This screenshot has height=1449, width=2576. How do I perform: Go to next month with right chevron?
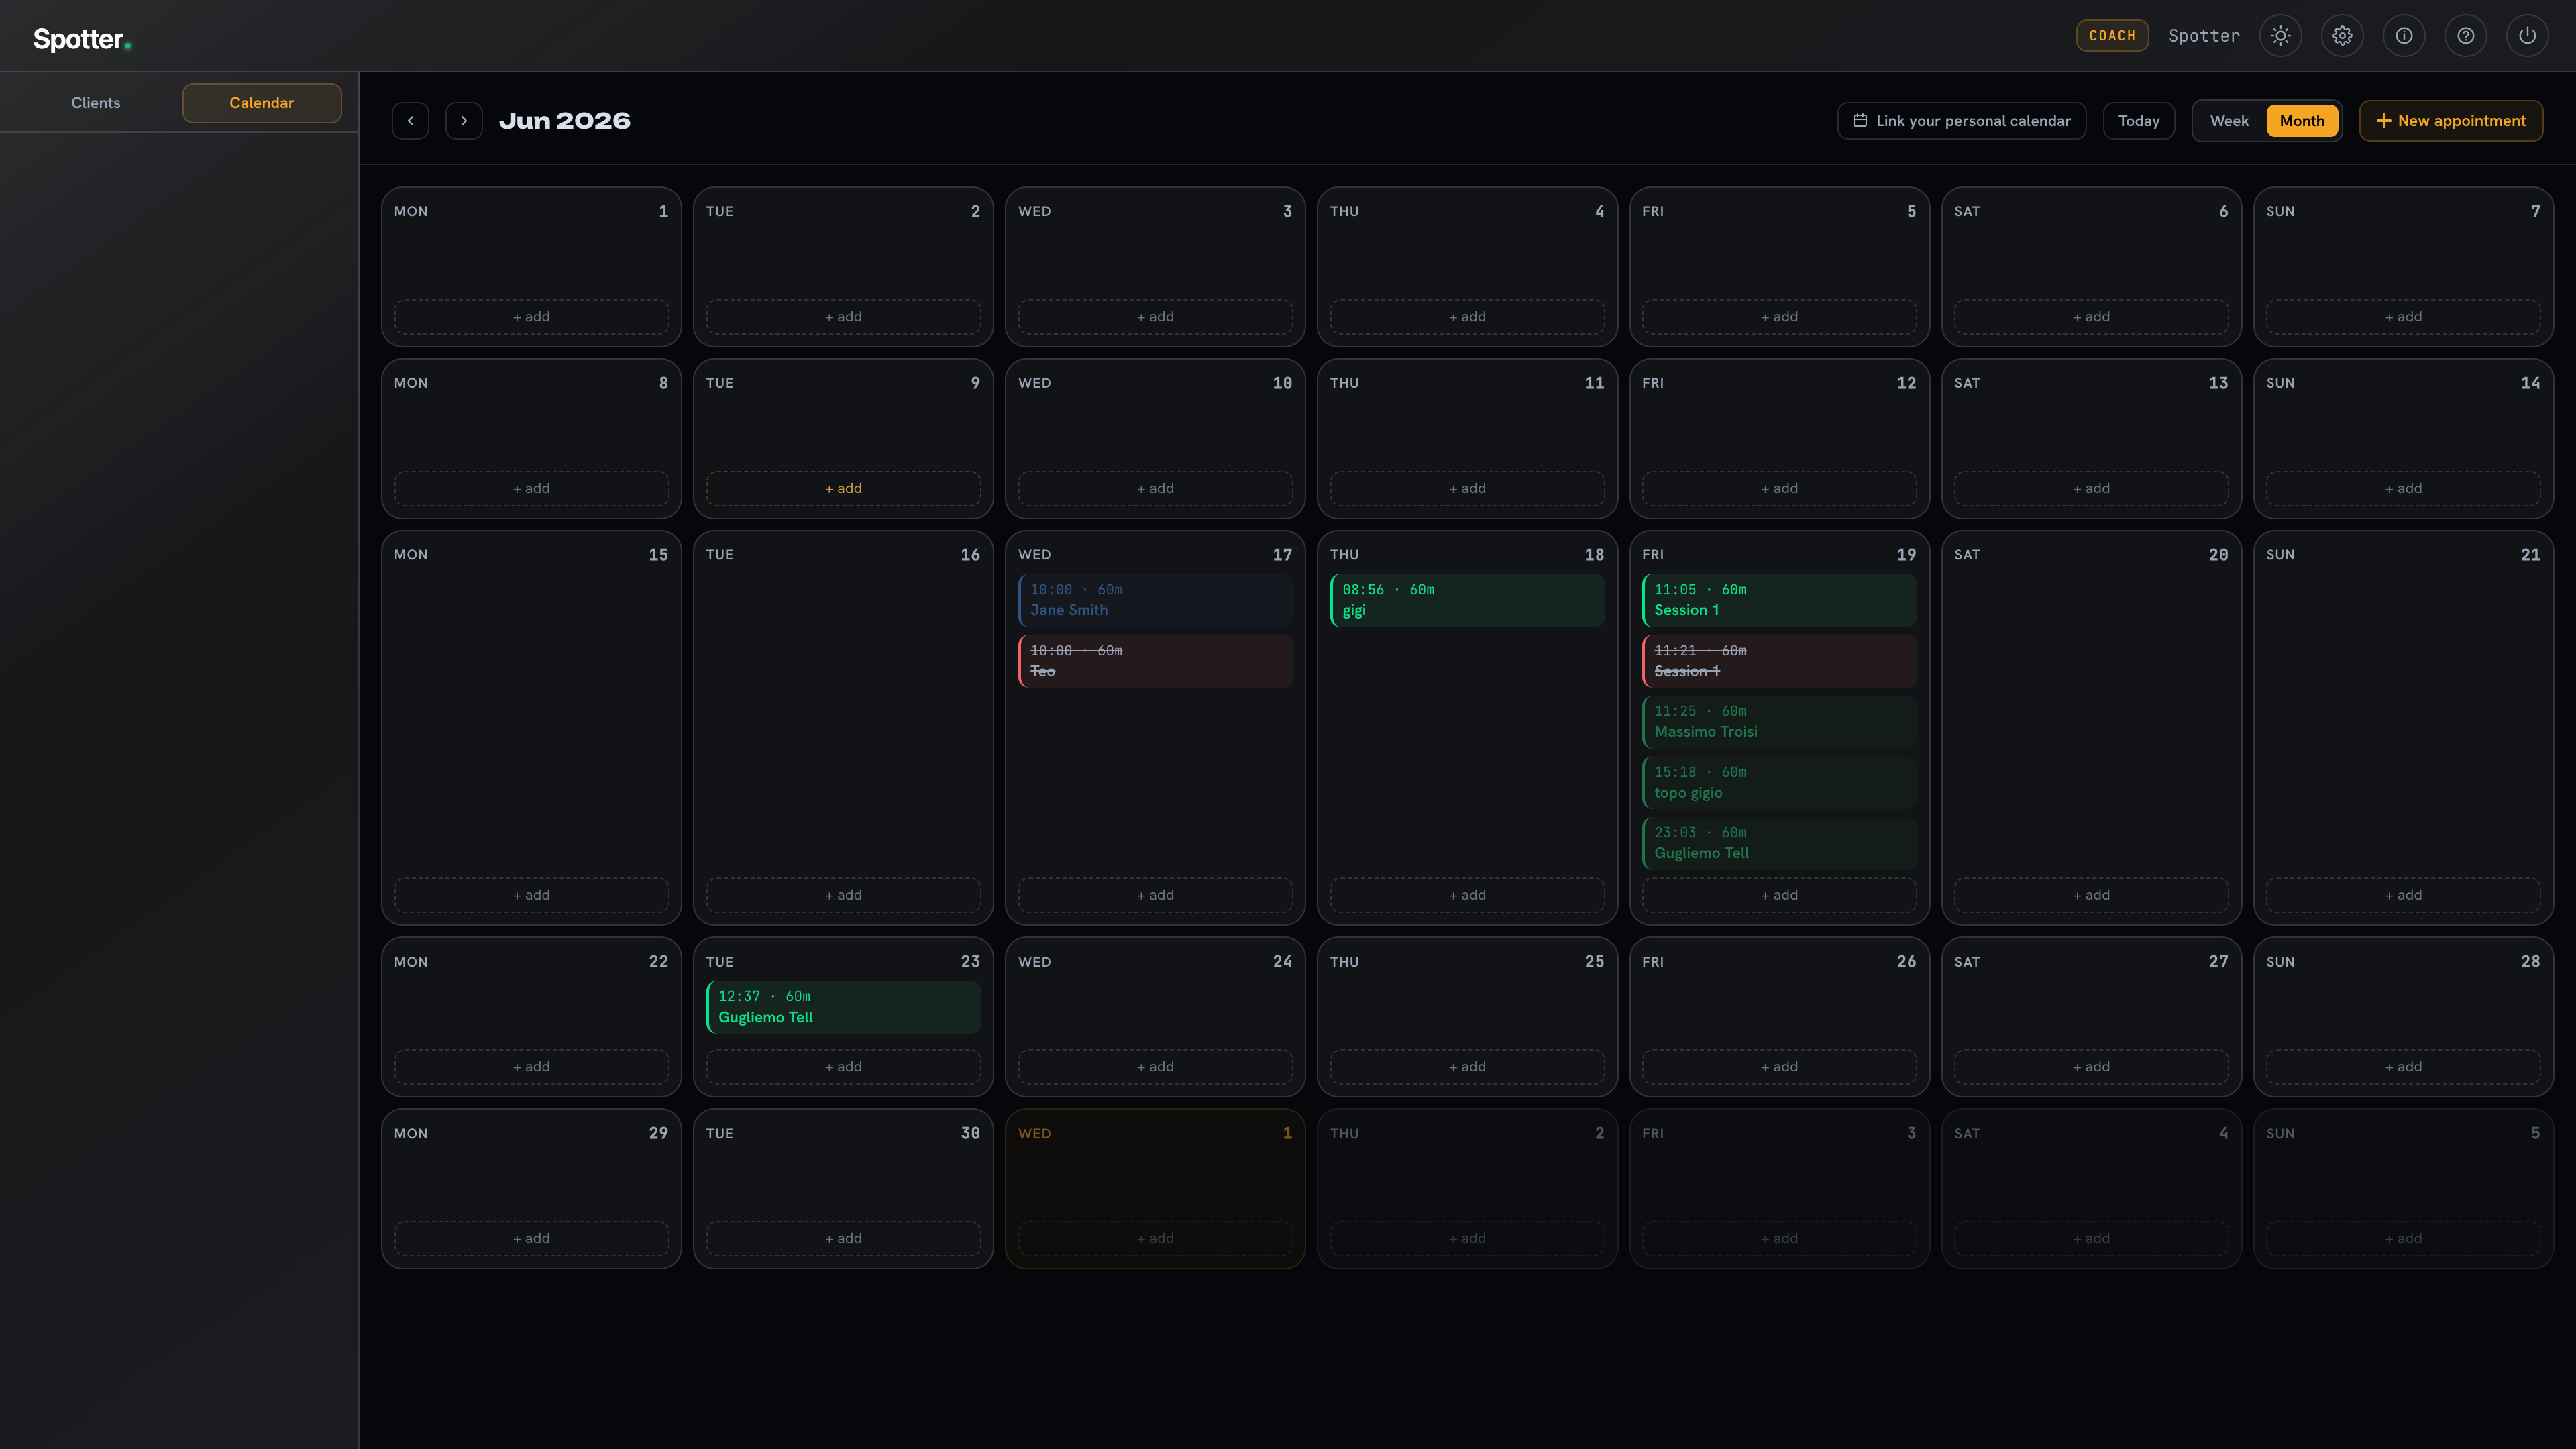(x=464, y=121)
